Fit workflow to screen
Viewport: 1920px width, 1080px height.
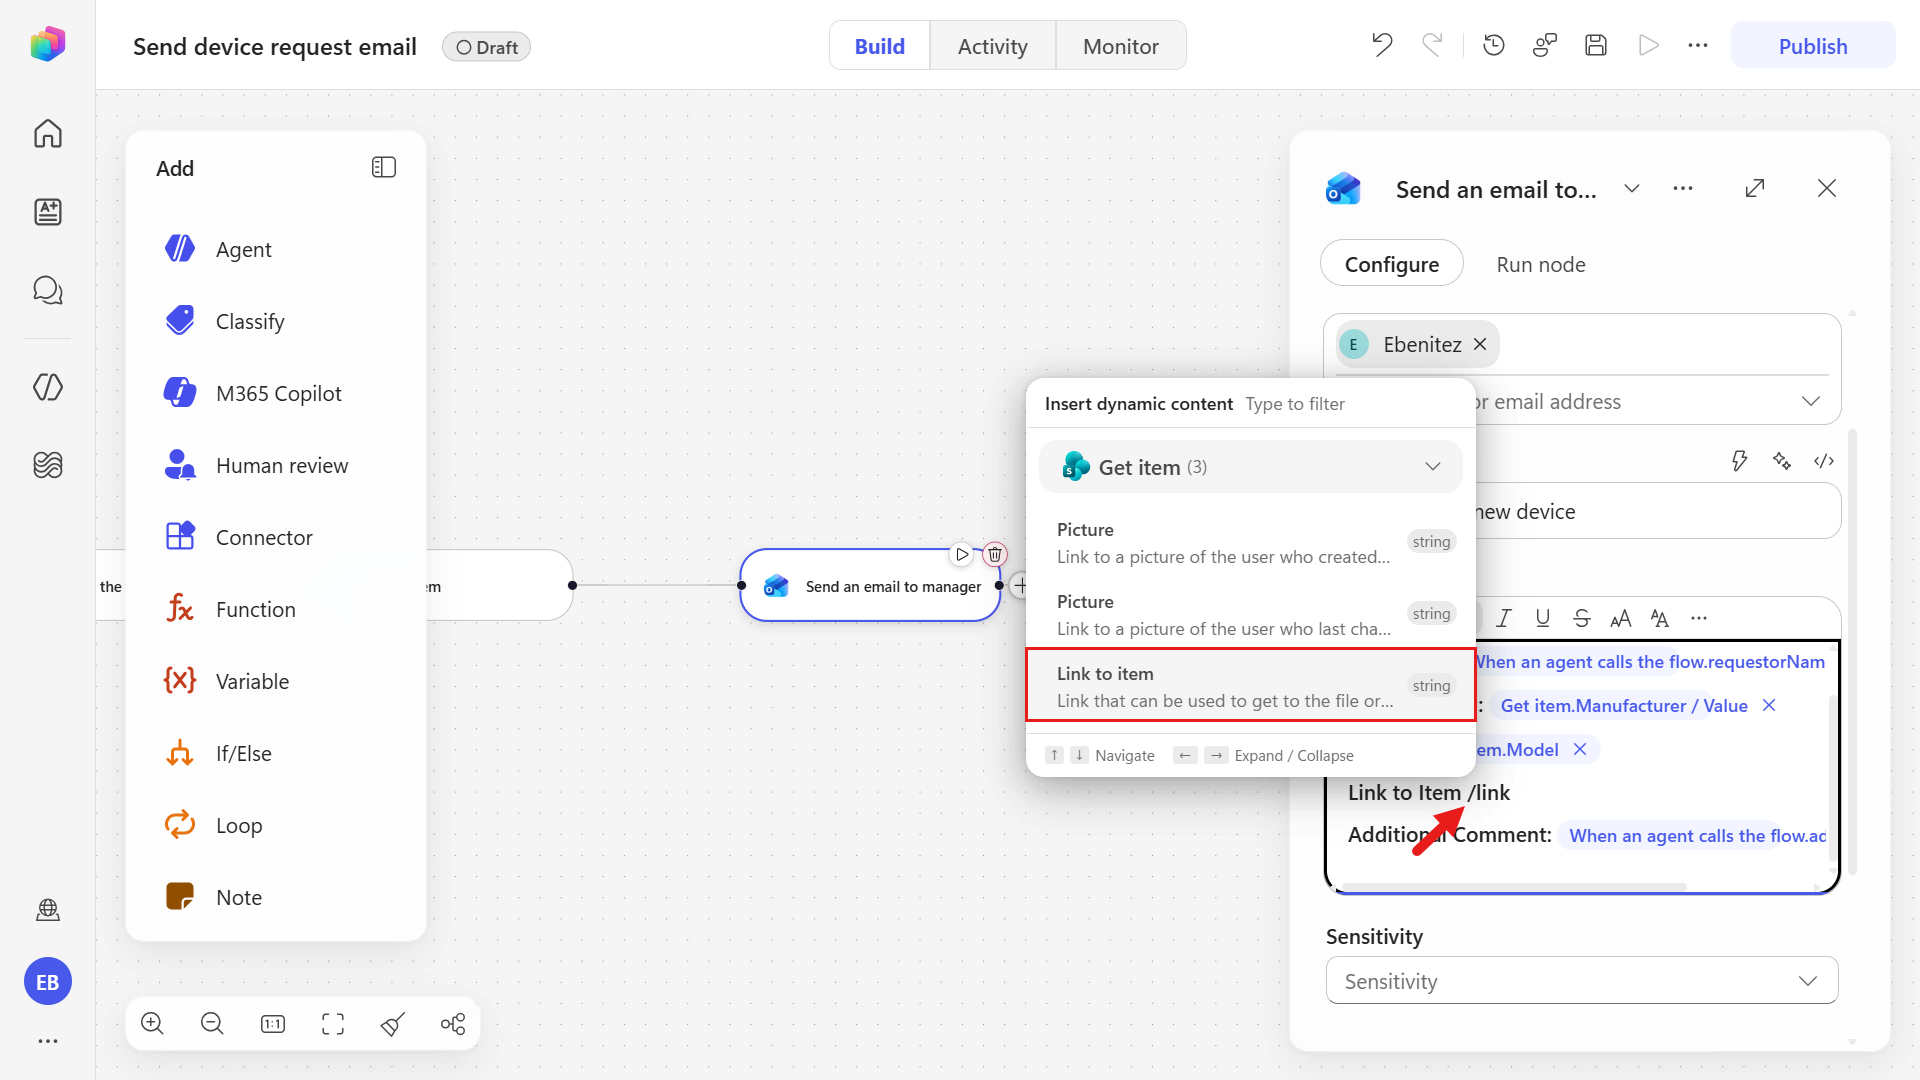pyautogui.click(x=333, y=1023)
